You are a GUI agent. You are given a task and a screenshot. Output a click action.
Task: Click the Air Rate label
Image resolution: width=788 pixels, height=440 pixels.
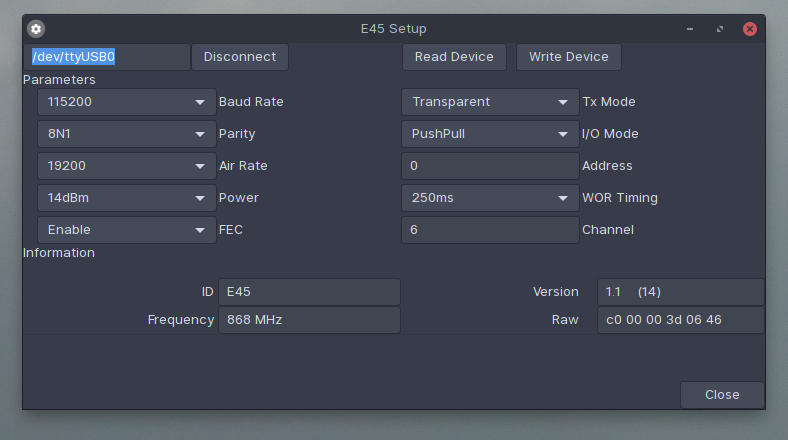coord(243,166)
